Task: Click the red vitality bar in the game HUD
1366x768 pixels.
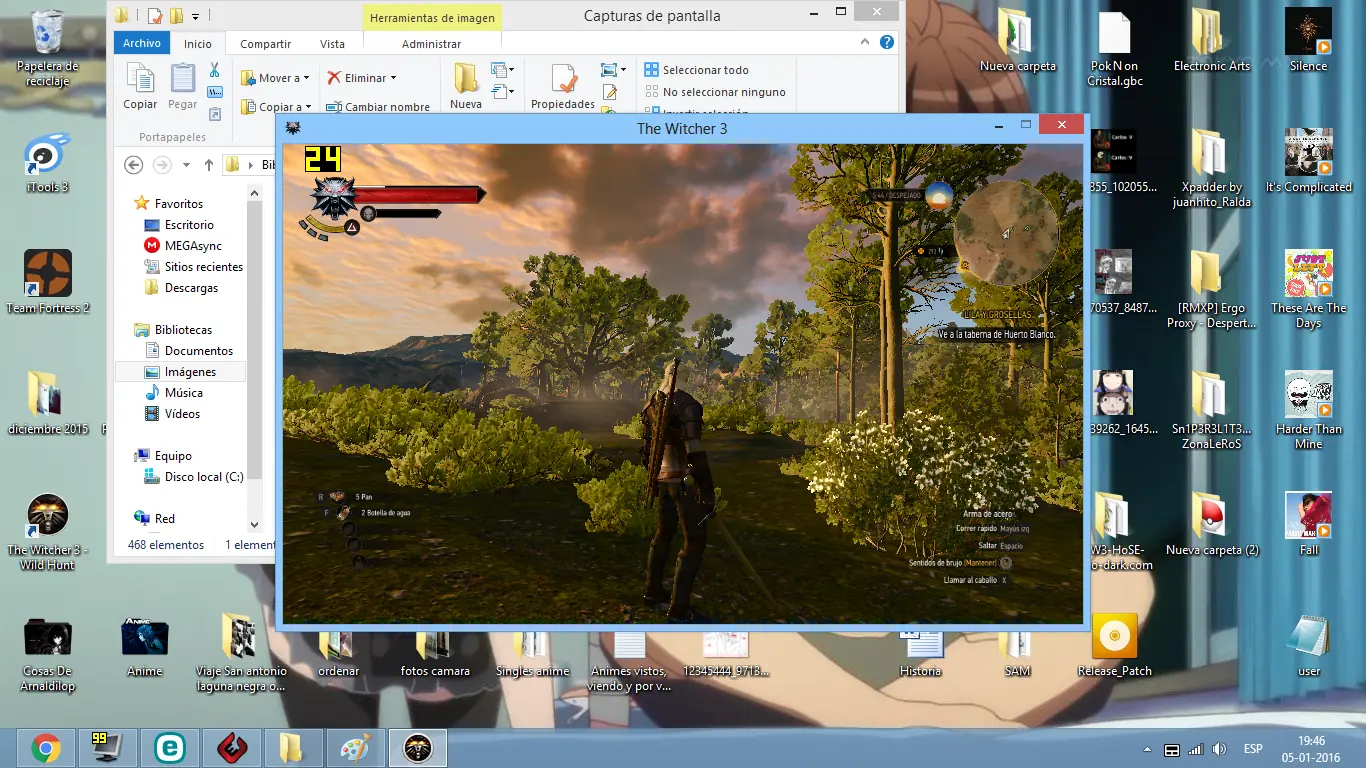Action: pyautogui.click(x=419, y=194)
